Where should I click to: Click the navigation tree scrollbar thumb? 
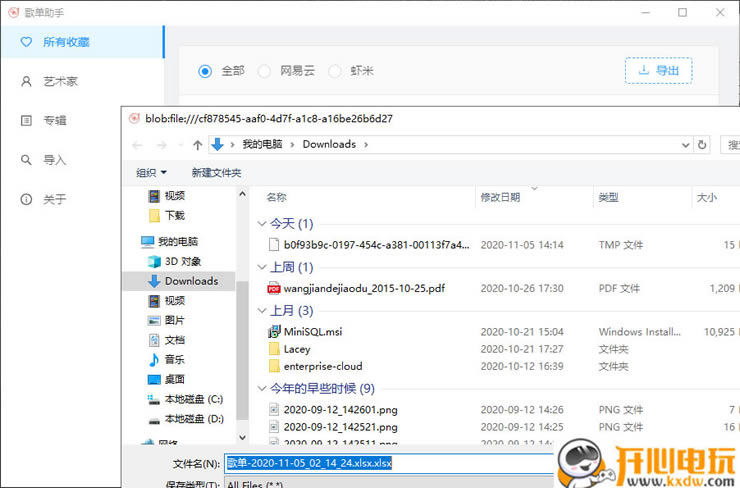tap(242, 350)
